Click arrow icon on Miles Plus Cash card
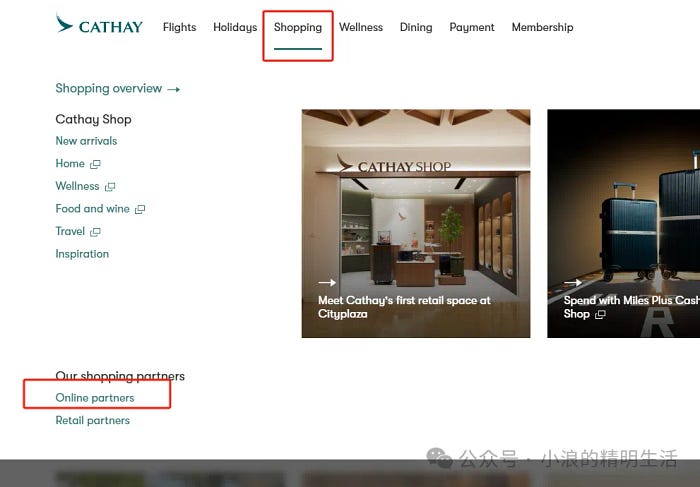 click(x=572, y=283)
